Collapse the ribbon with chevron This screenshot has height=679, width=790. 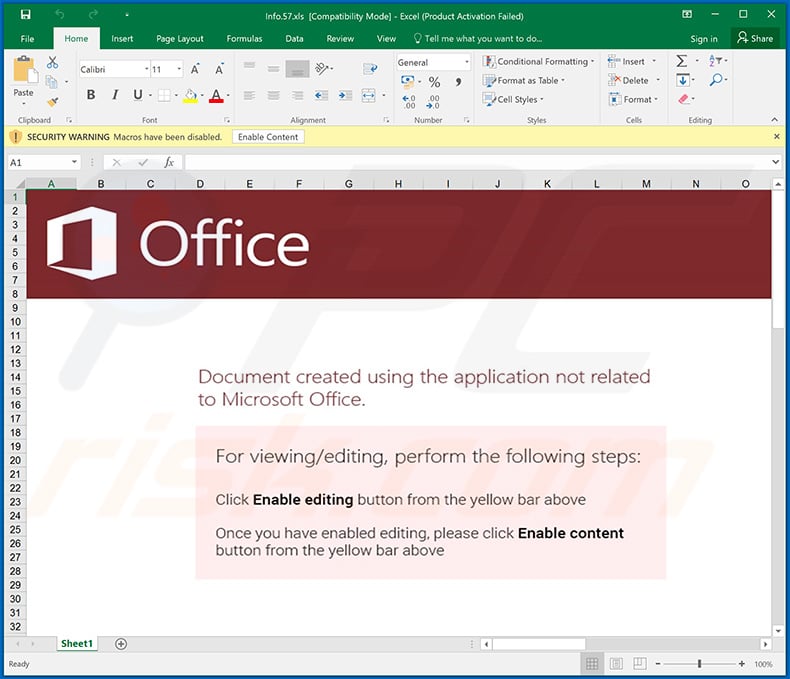click(x=774, y=120)
